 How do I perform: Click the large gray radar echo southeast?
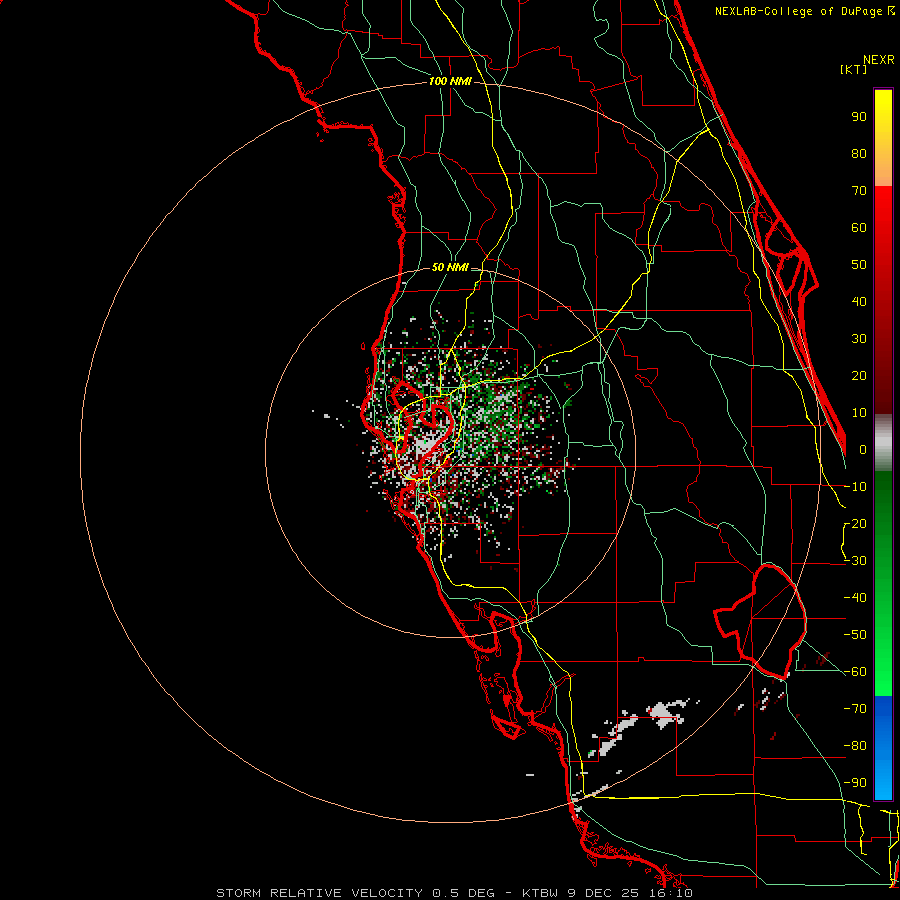point(667,714)
